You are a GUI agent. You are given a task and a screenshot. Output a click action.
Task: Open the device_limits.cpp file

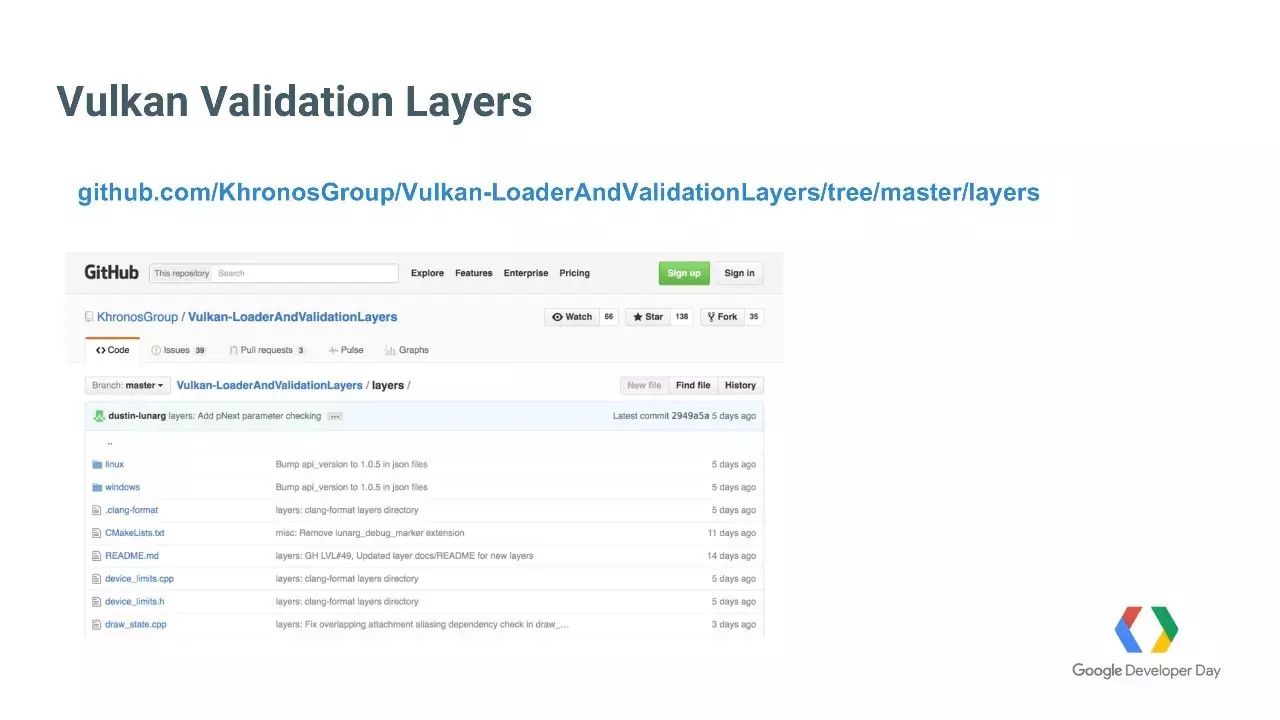tap(139, 579)
